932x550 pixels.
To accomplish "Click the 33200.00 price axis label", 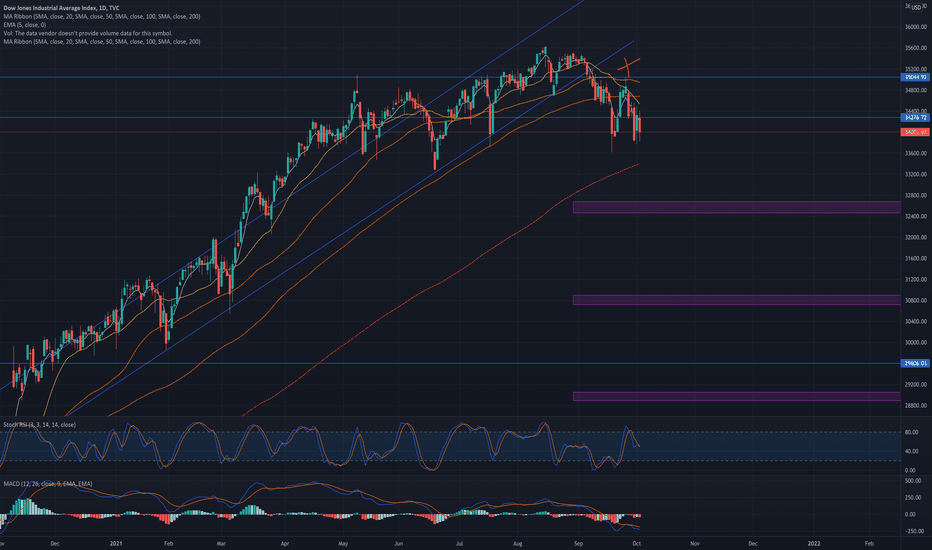I will tap(916, 175).
